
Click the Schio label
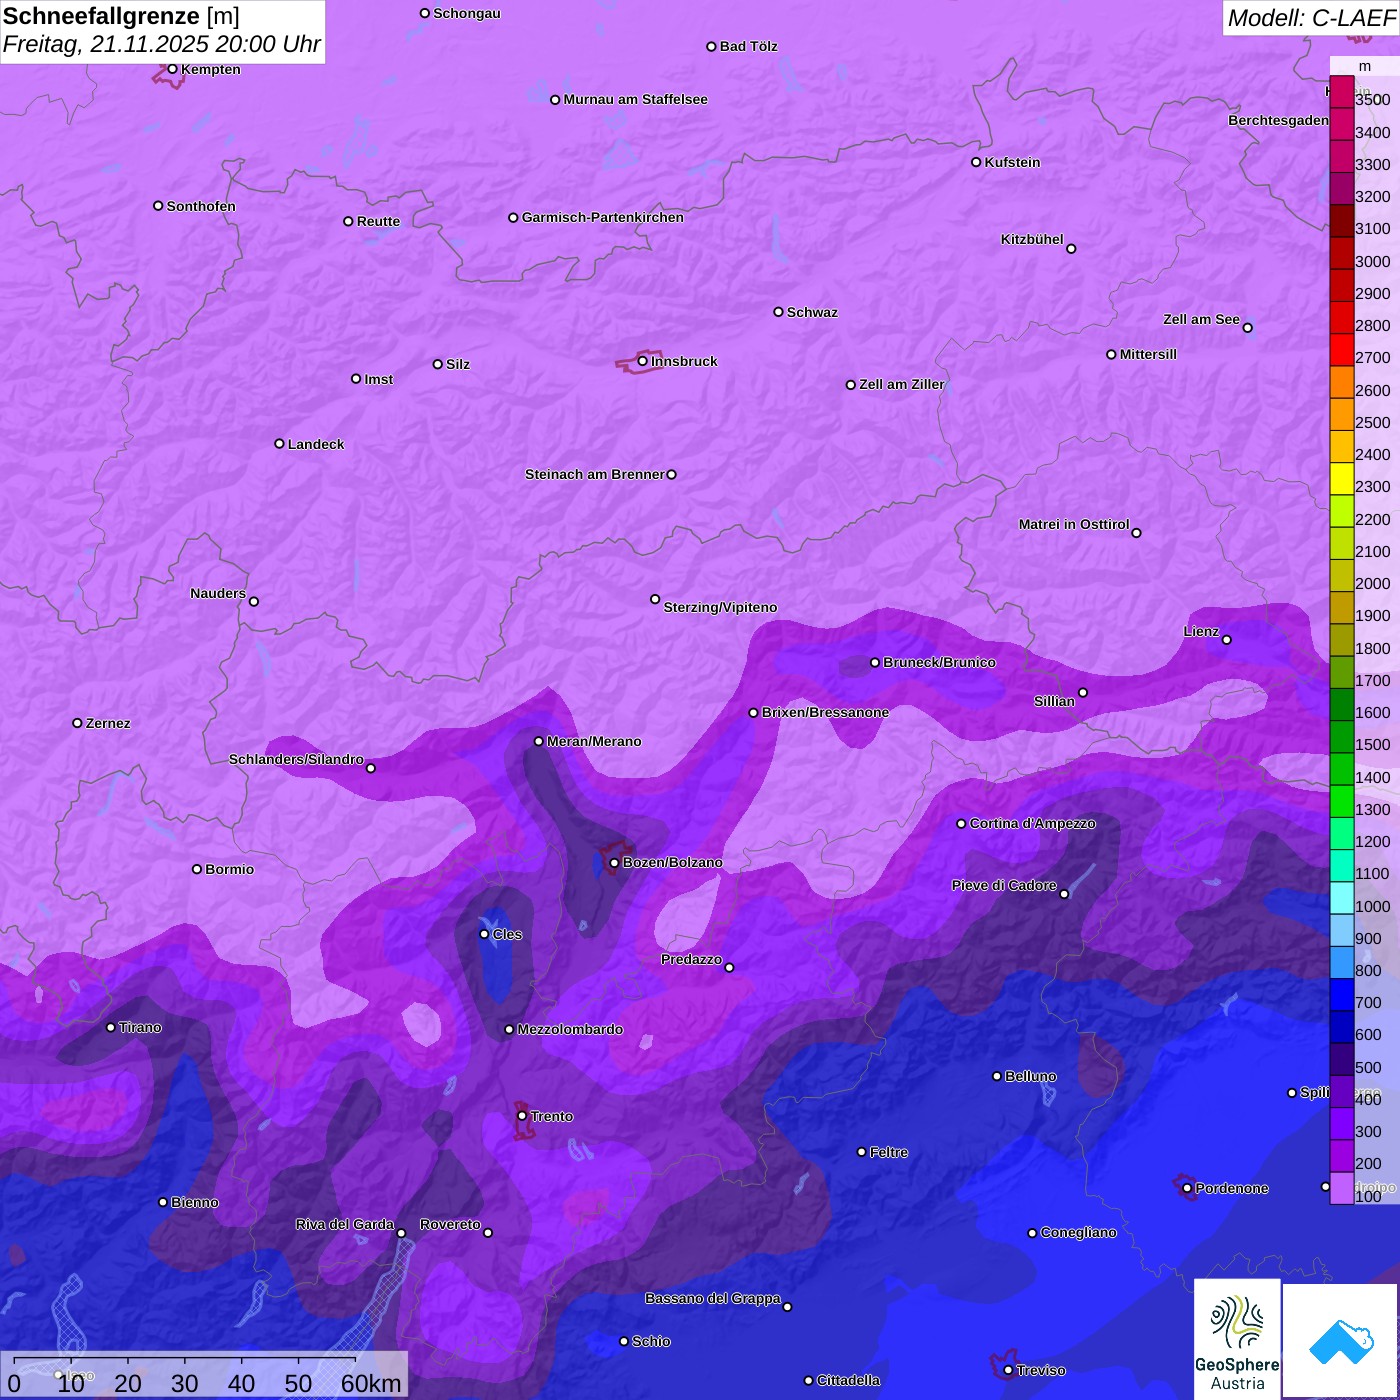(651, 1341)
